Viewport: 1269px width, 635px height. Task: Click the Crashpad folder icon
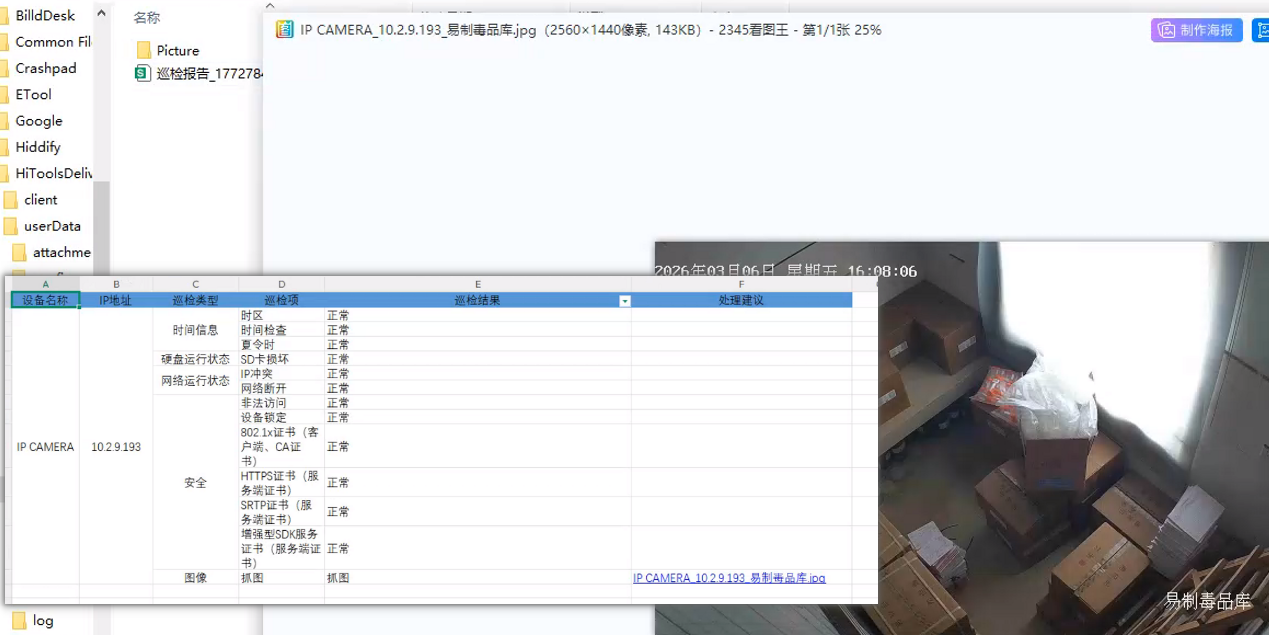coord(4,69)
